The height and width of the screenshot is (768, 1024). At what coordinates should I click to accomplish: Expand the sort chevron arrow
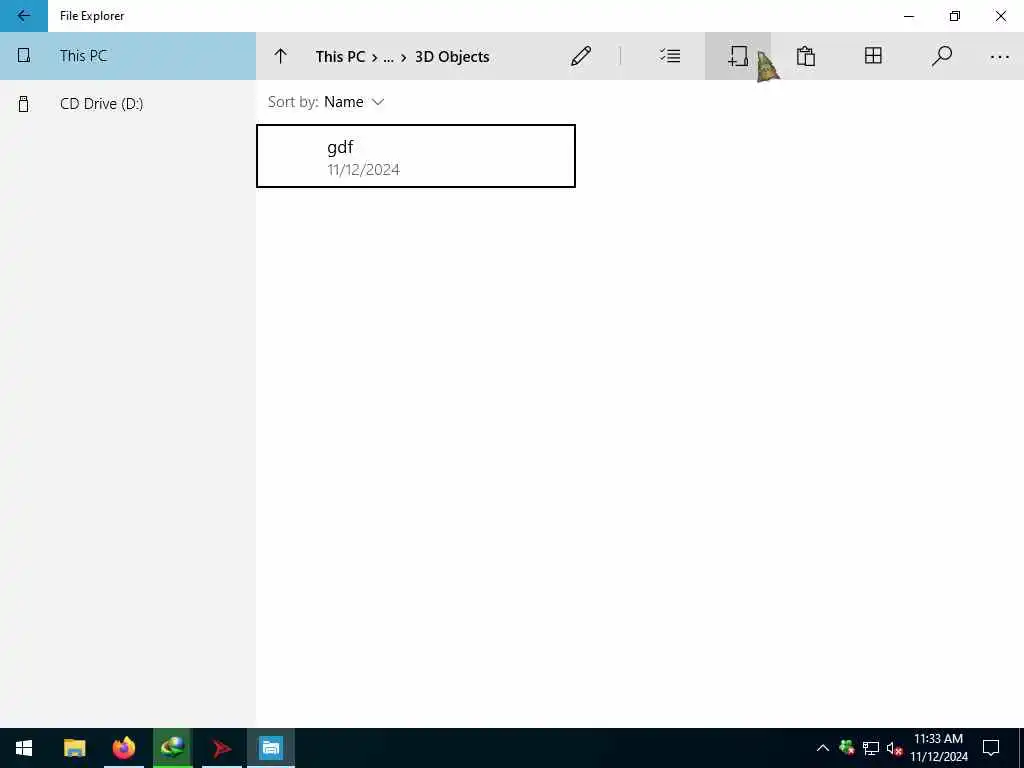coord(377,103)
